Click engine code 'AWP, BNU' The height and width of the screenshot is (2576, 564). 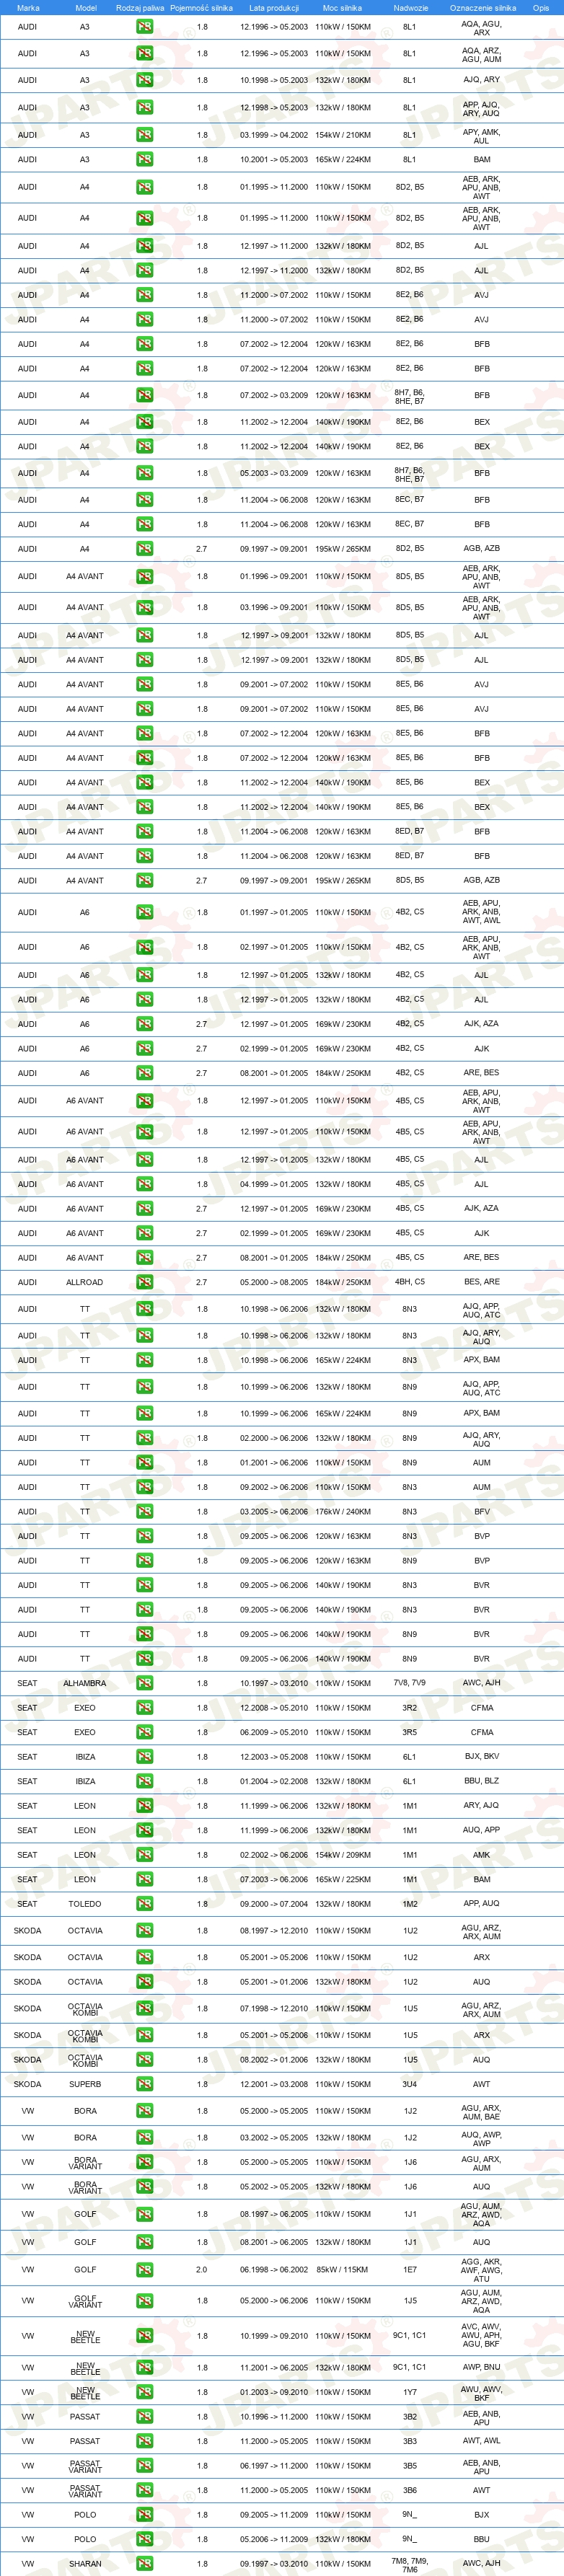pyautogui.click(x=482, y=2368)
